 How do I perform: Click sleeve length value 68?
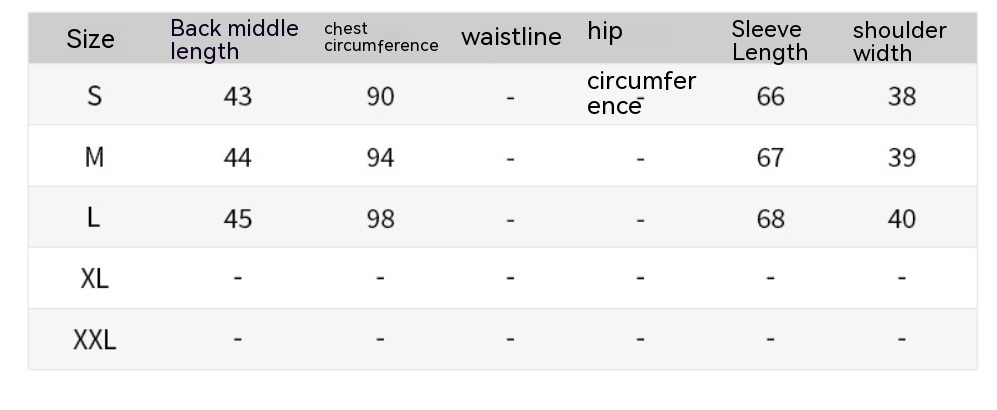pos(770,218)
